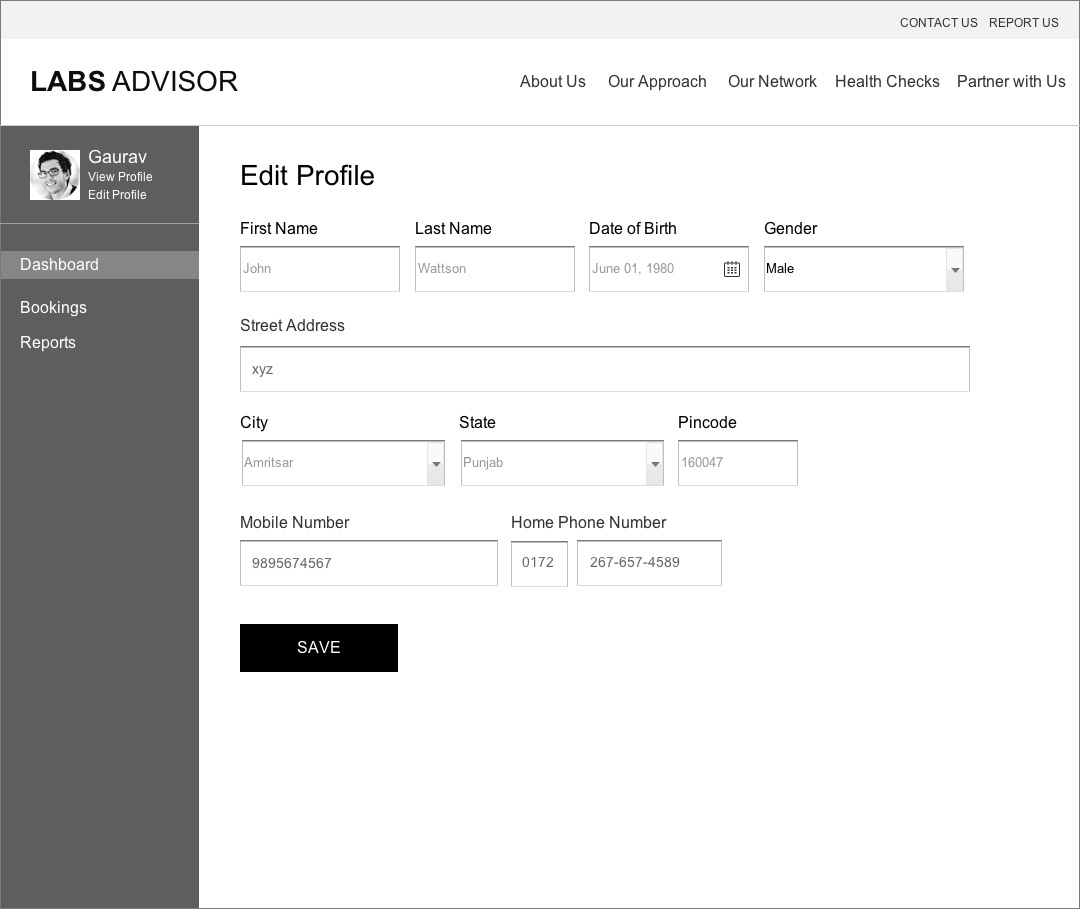Expand the Gender dropdown
Screen dimensions: 1080x909
(954, 270)
